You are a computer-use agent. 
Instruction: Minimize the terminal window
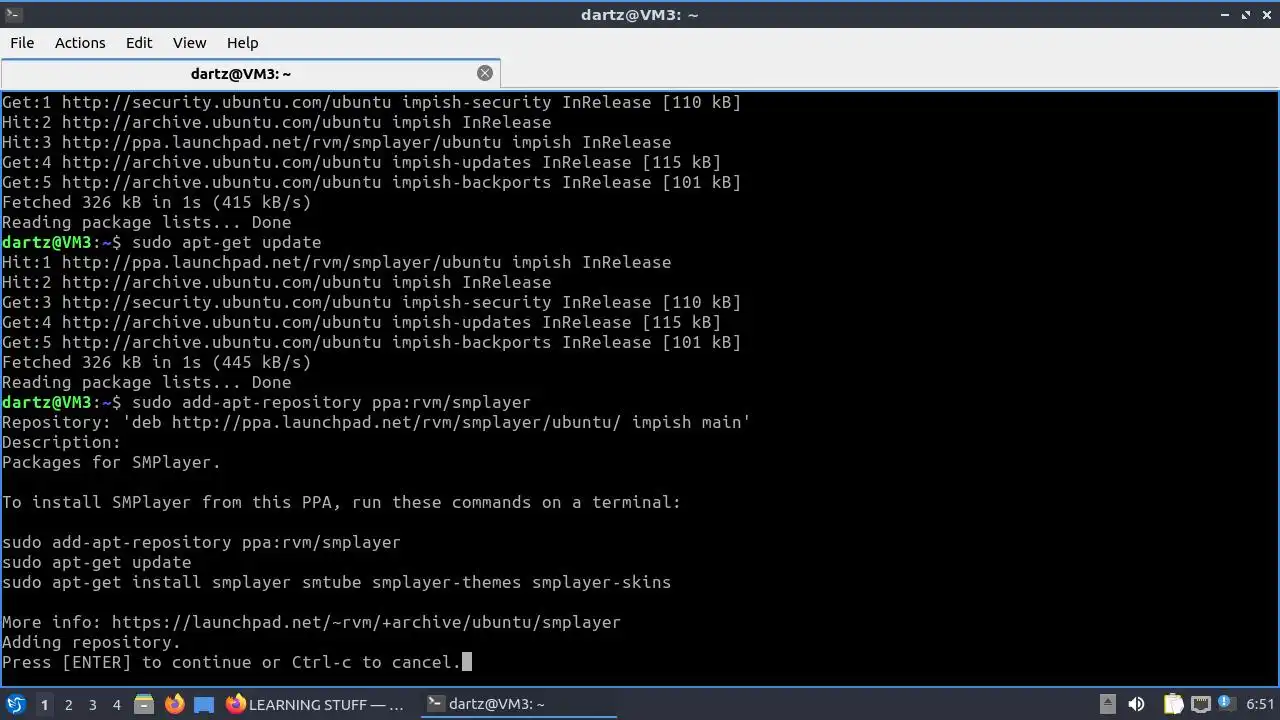(x=1226, y=14)
